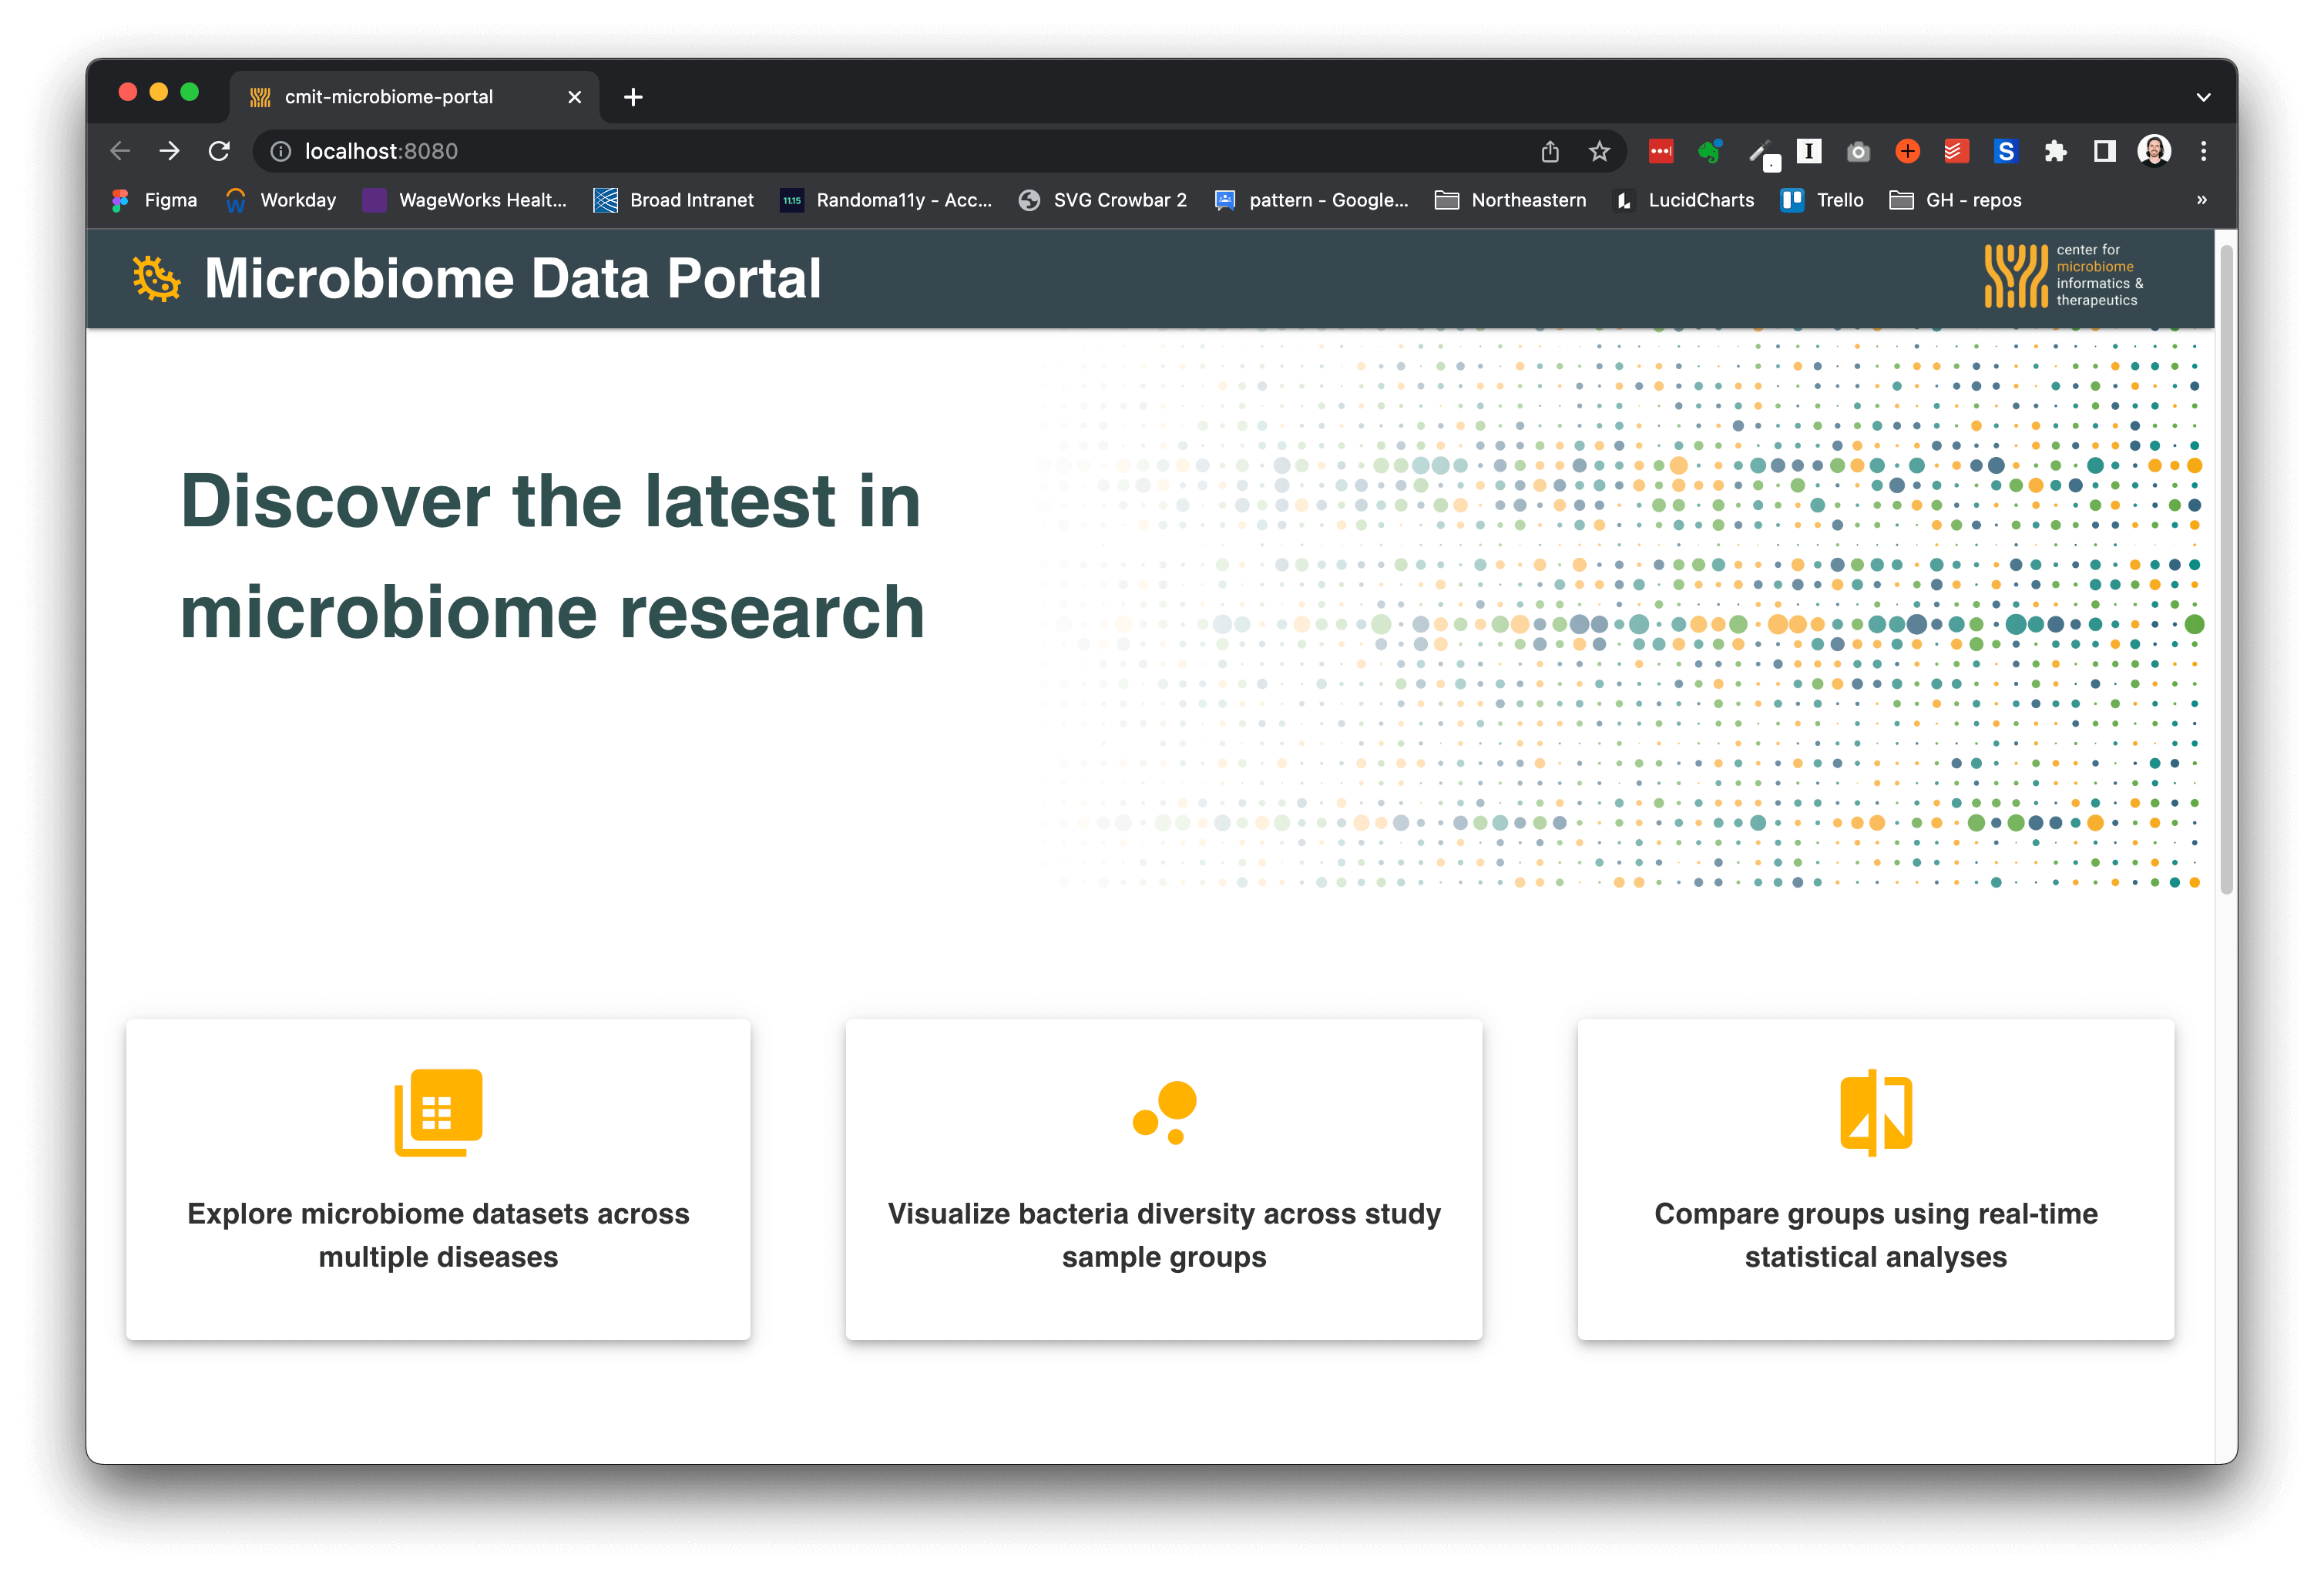Open Chrome three-dot menu
Viewport: 2324px width, 1578px height.
click(2203, 151)
